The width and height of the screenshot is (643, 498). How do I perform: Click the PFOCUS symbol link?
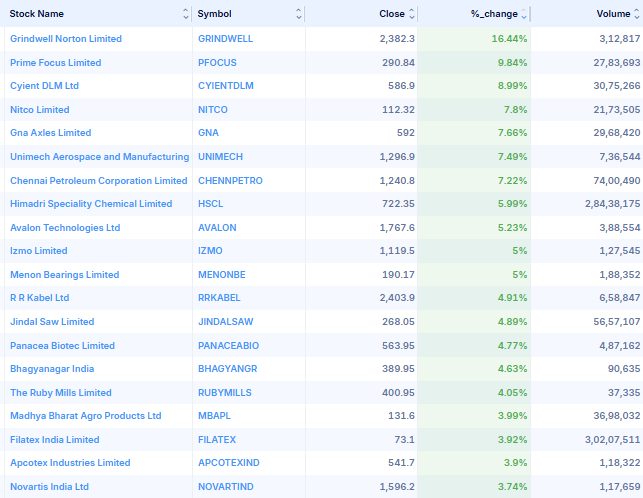click(217, 63)
